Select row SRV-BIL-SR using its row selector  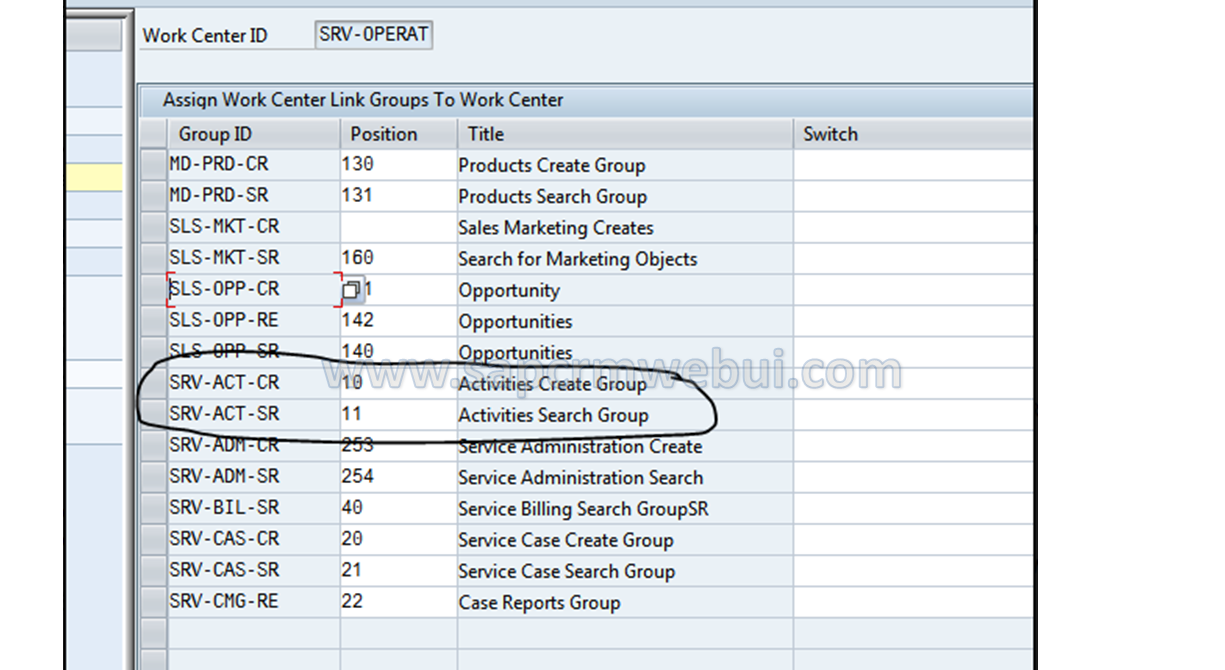pos(153,508)
